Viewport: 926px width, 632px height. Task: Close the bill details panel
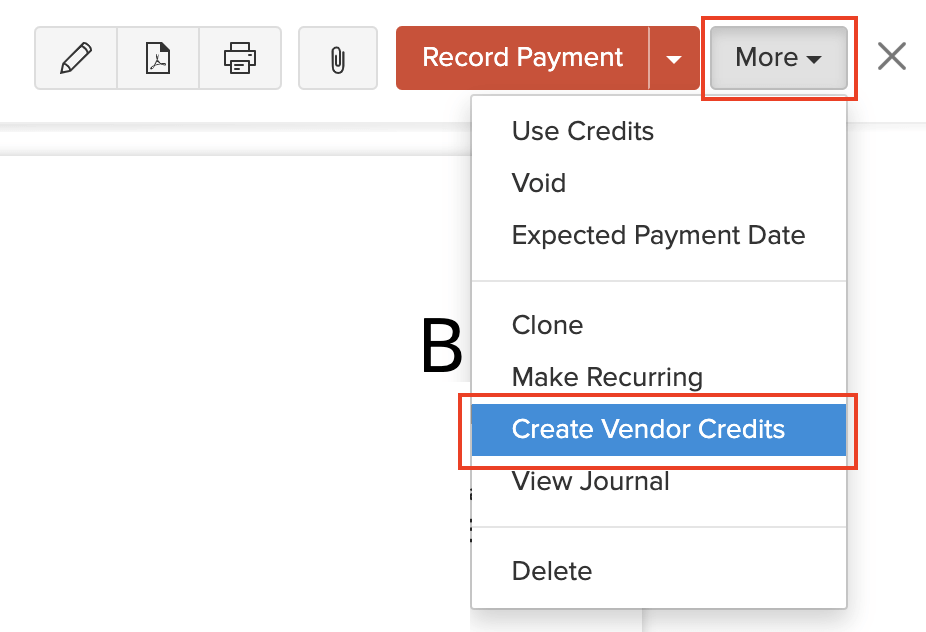[891, 57]
